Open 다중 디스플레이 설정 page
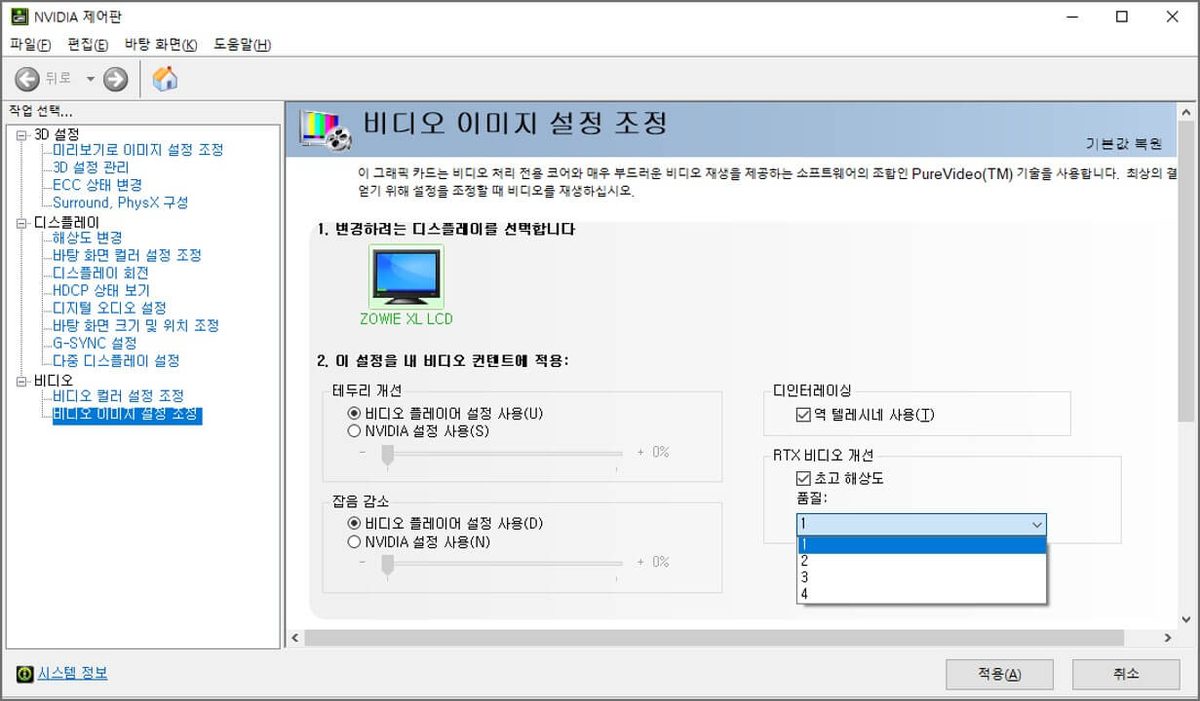The width and height of the screenshot is (1200, 701). pyautogui.click(x=116, y=360)
